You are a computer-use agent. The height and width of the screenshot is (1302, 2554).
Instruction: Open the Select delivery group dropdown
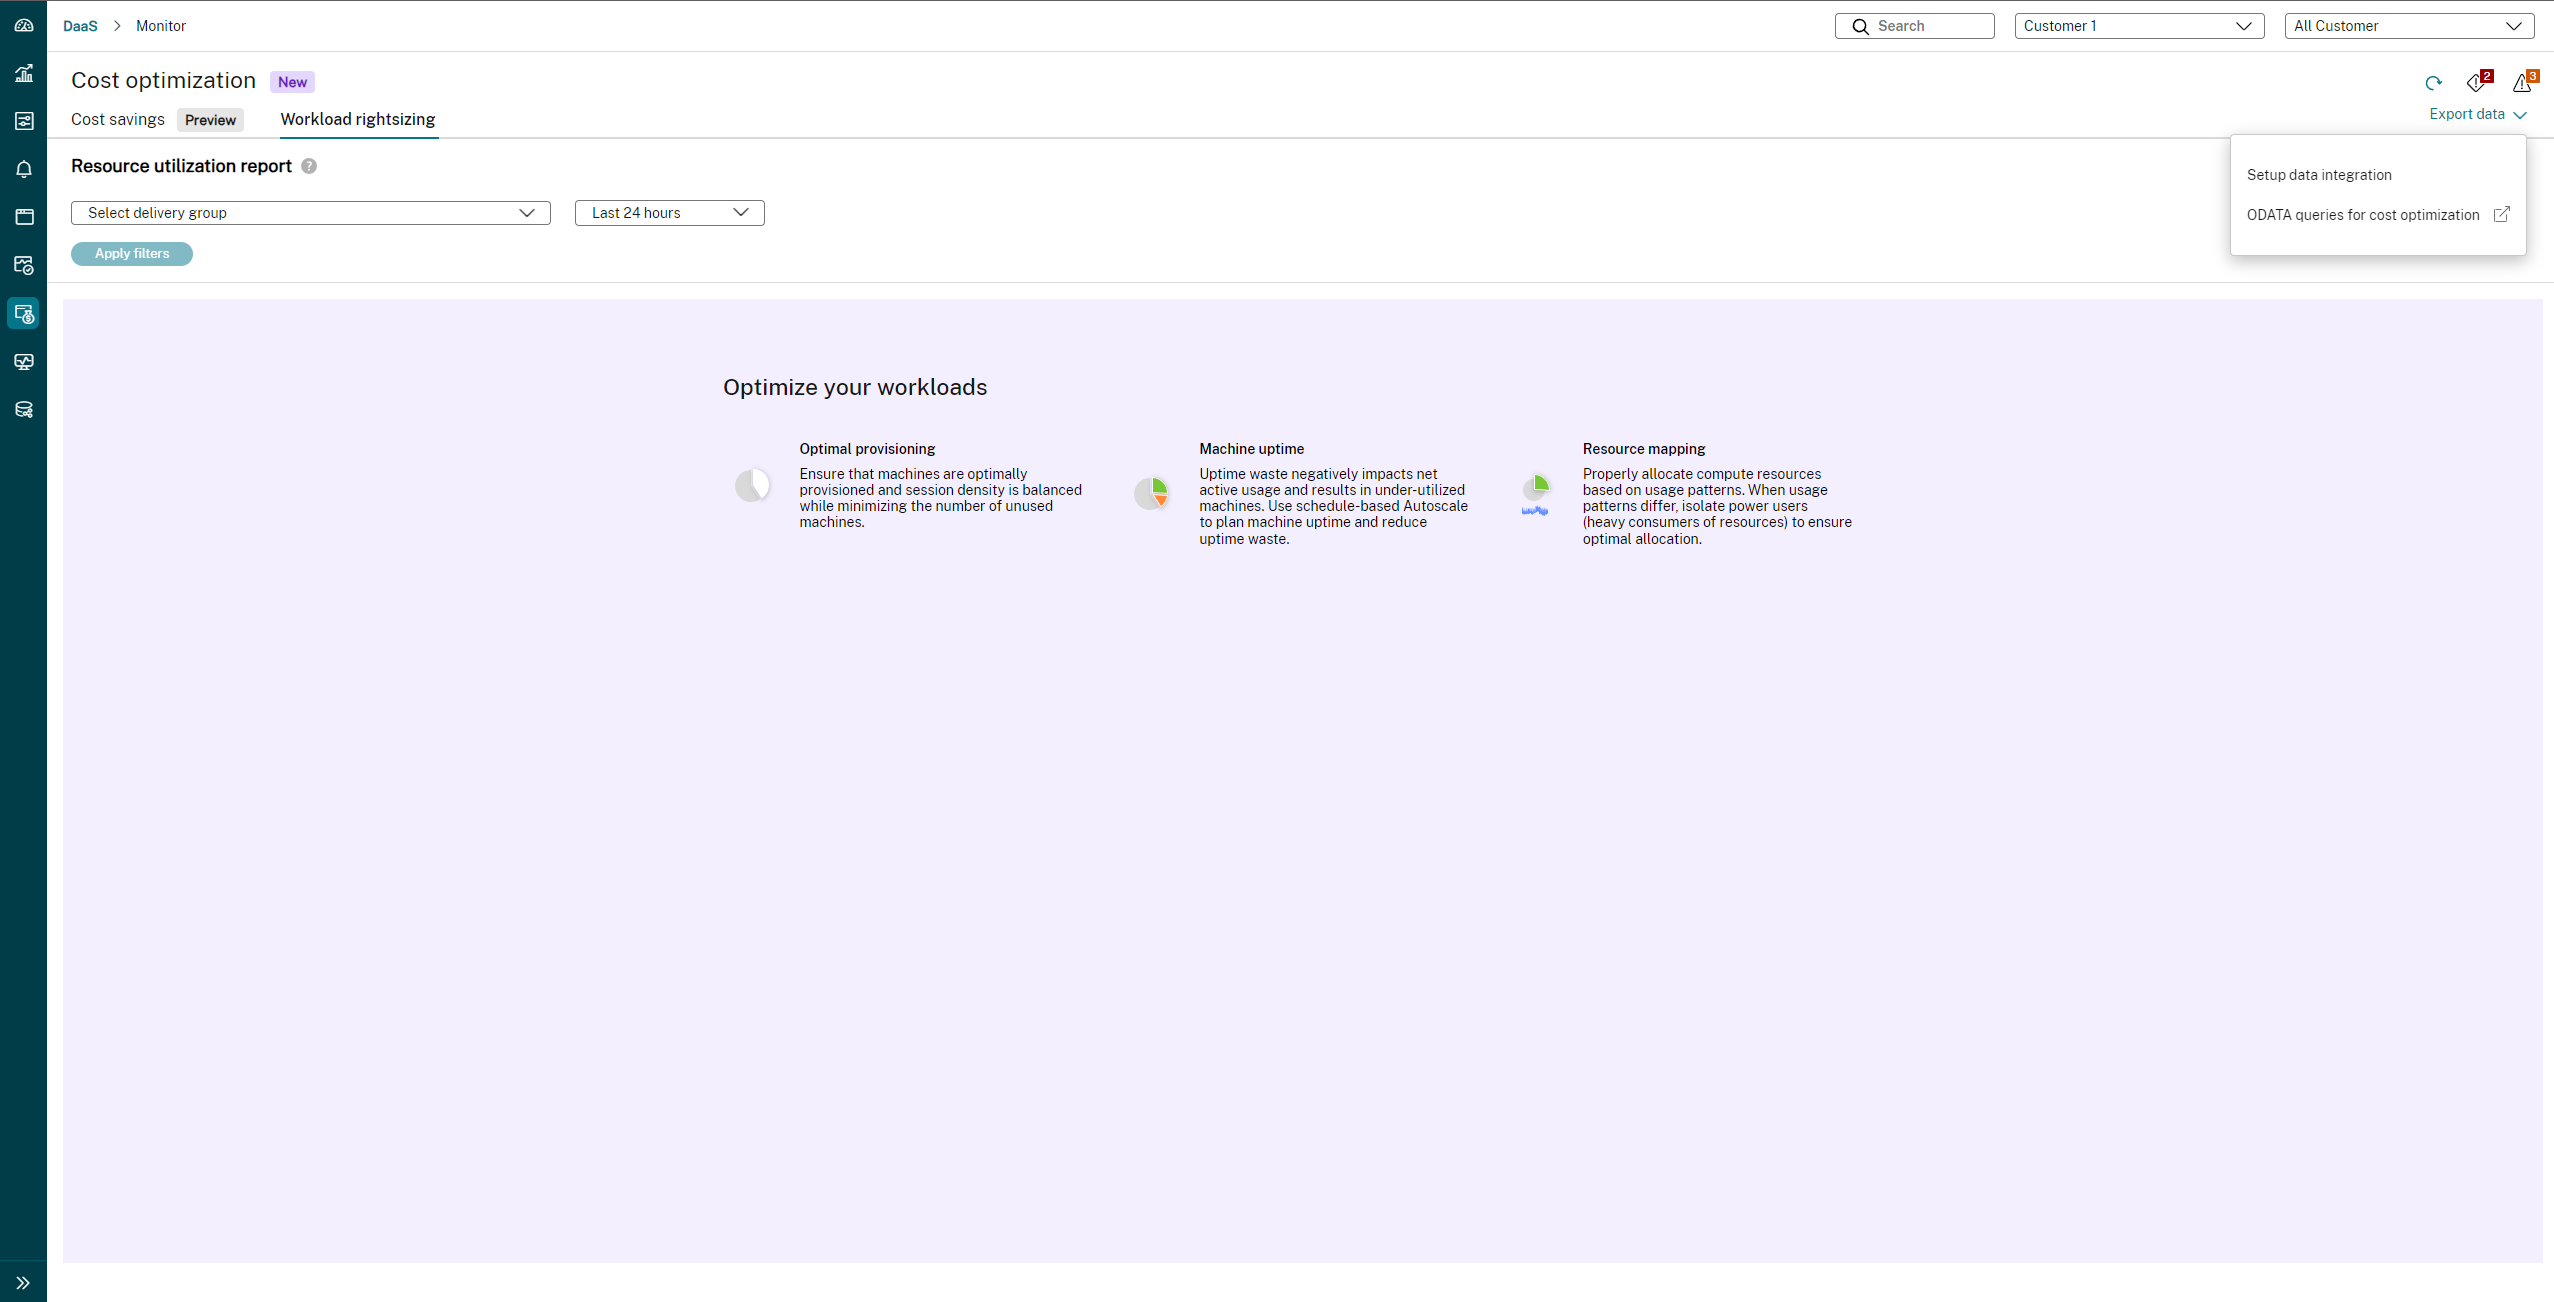point(311,213)
